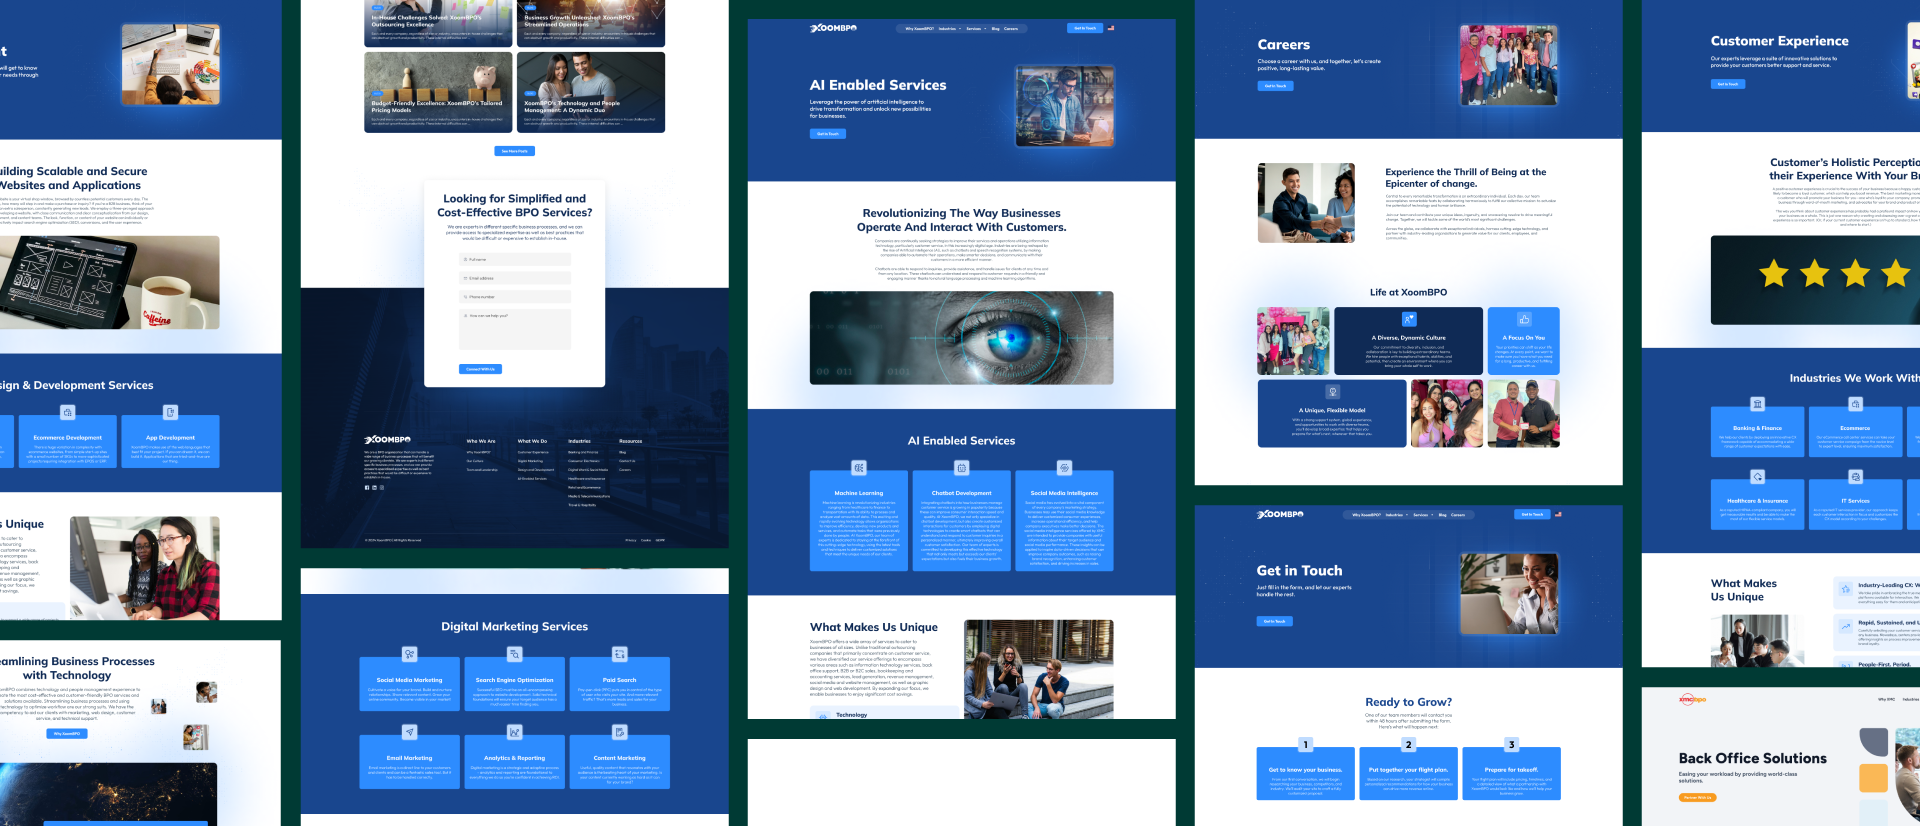Click the US flag language selector

click(1111, 28)
